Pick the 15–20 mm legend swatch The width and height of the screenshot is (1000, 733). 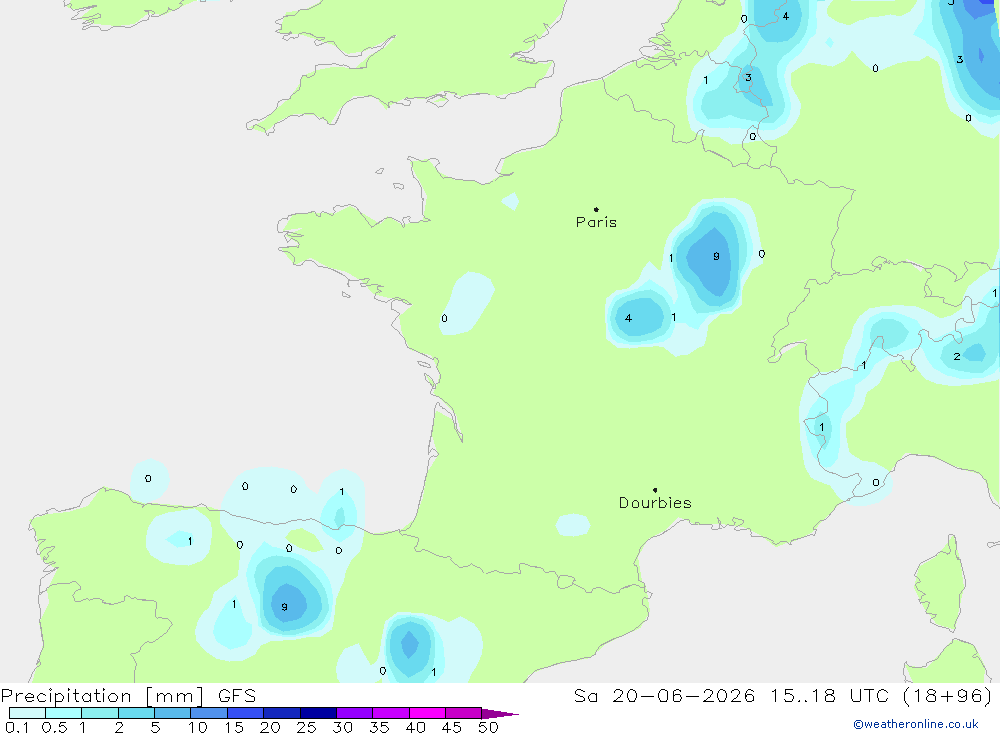point(246,713)
